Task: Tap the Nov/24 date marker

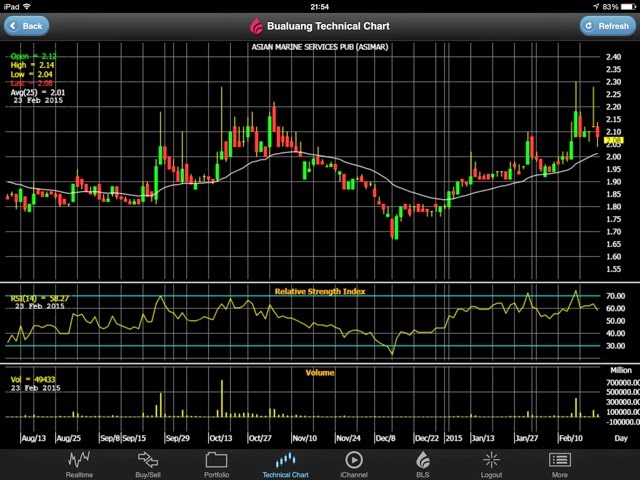Action: point(348,438)
